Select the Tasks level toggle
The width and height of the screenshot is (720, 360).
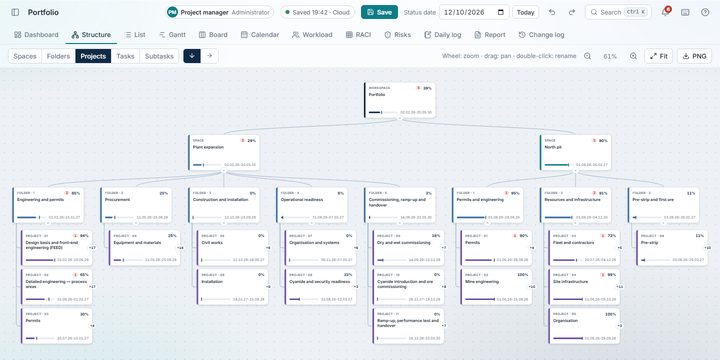pos(125,56)
